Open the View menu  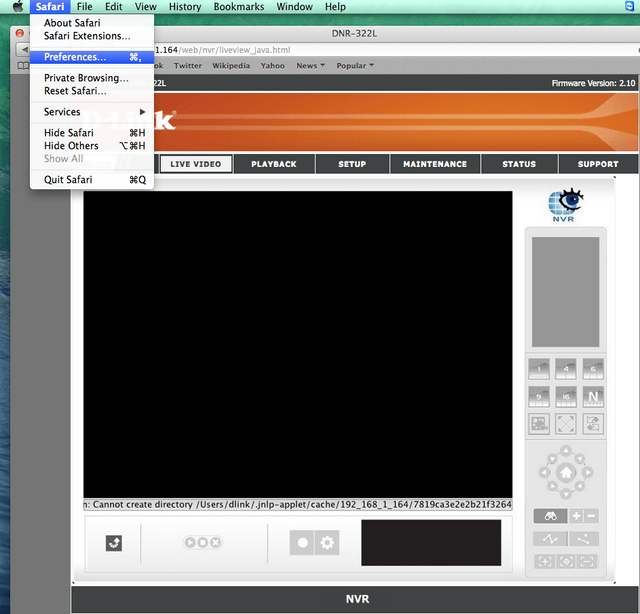coord(145,7)
